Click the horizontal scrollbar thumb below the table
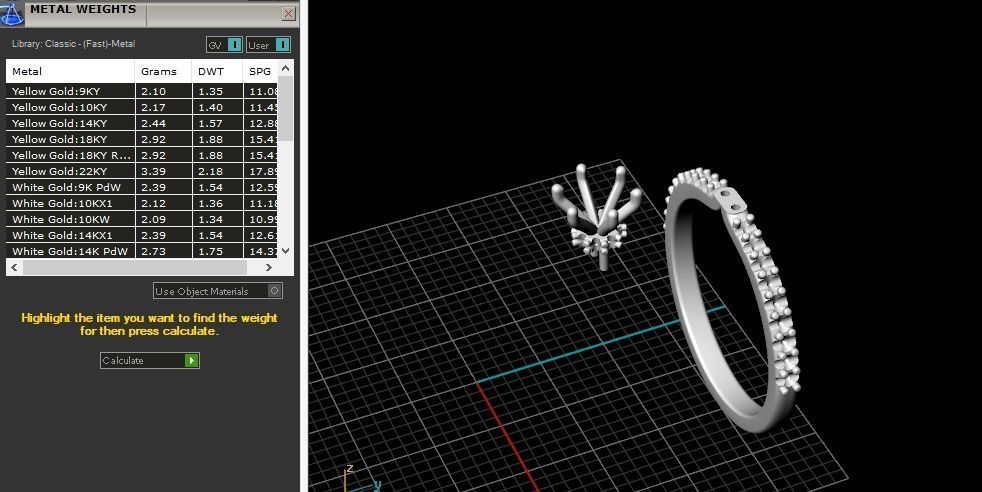 [135, 267]
